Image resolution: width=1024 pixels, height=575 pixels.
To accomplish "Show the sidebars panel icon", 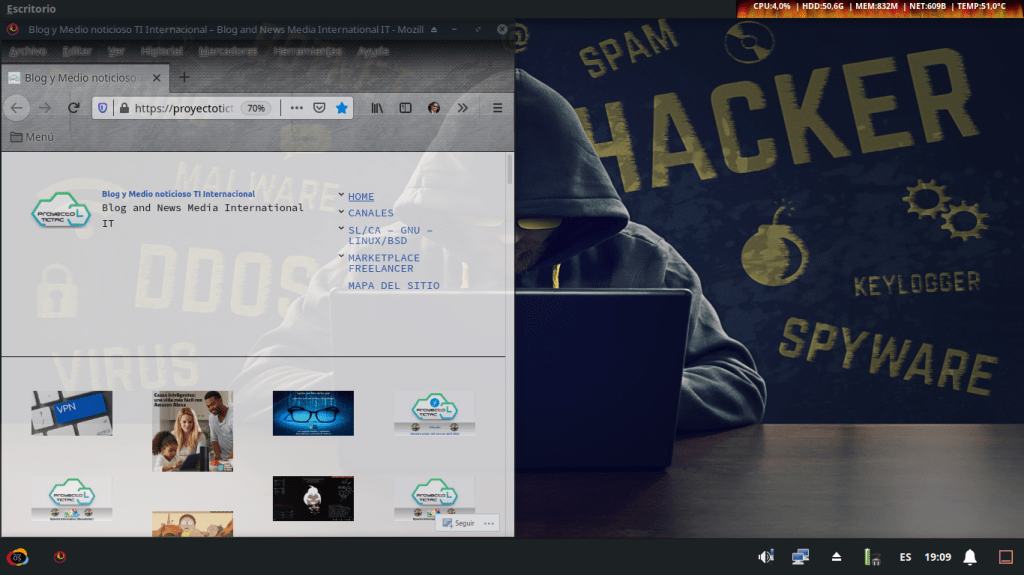I will point(405,108).
